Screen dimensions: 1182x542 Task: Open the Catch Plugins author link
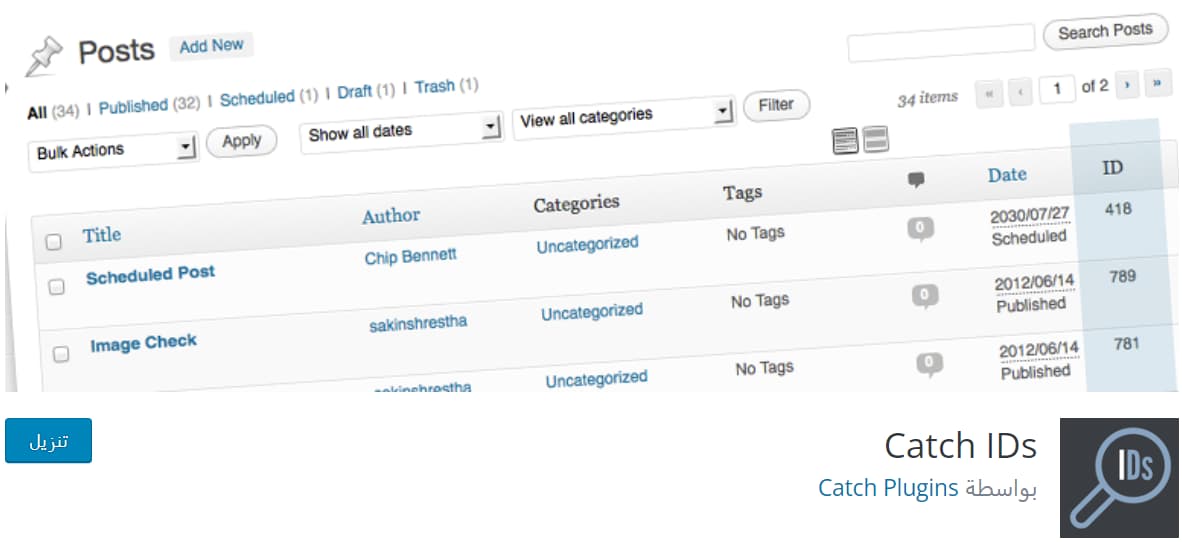pyautogui.click(x=889, y=488)
